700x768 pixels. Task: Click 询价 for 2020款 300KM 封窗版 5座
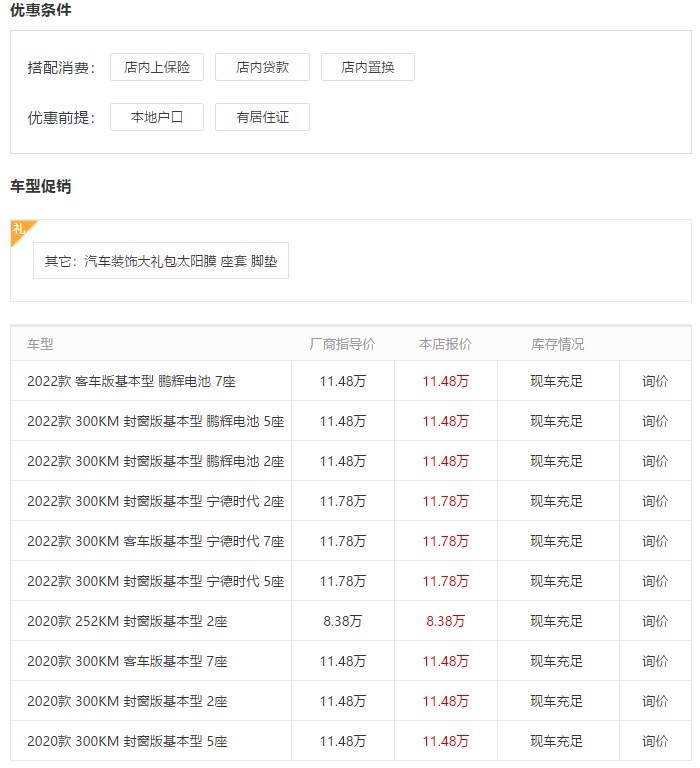(x=655, y=741)
